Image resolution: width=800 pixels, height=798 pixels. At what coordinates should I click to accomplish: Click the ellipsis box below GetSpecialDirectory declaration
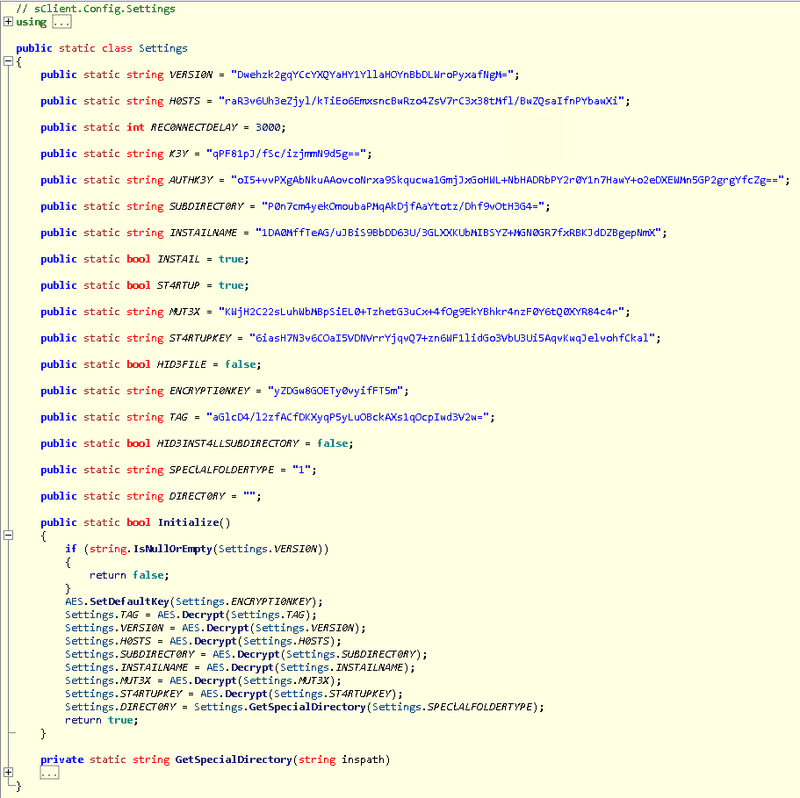(50, 773)
